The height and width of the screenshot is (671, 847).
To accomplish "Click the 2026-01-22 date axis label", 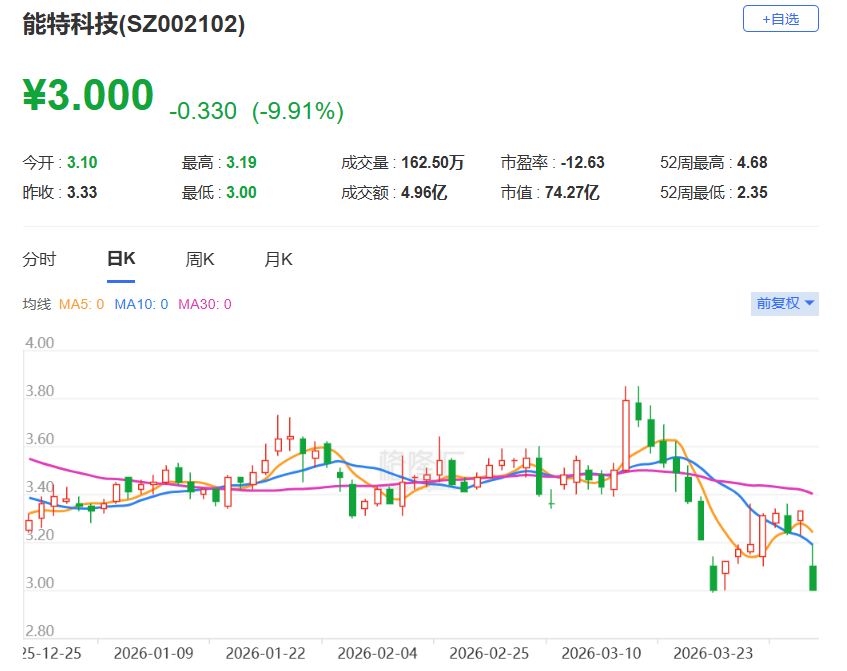I will tap(265, 654).
